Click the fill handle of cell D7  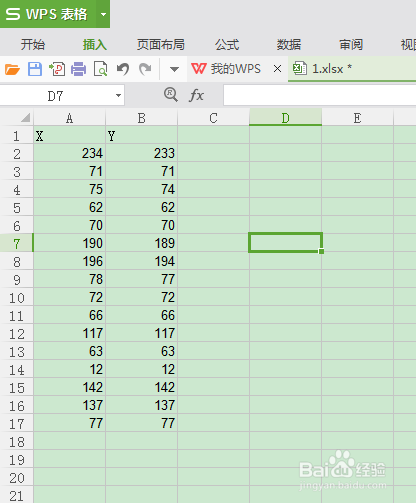tap(321, 251)
